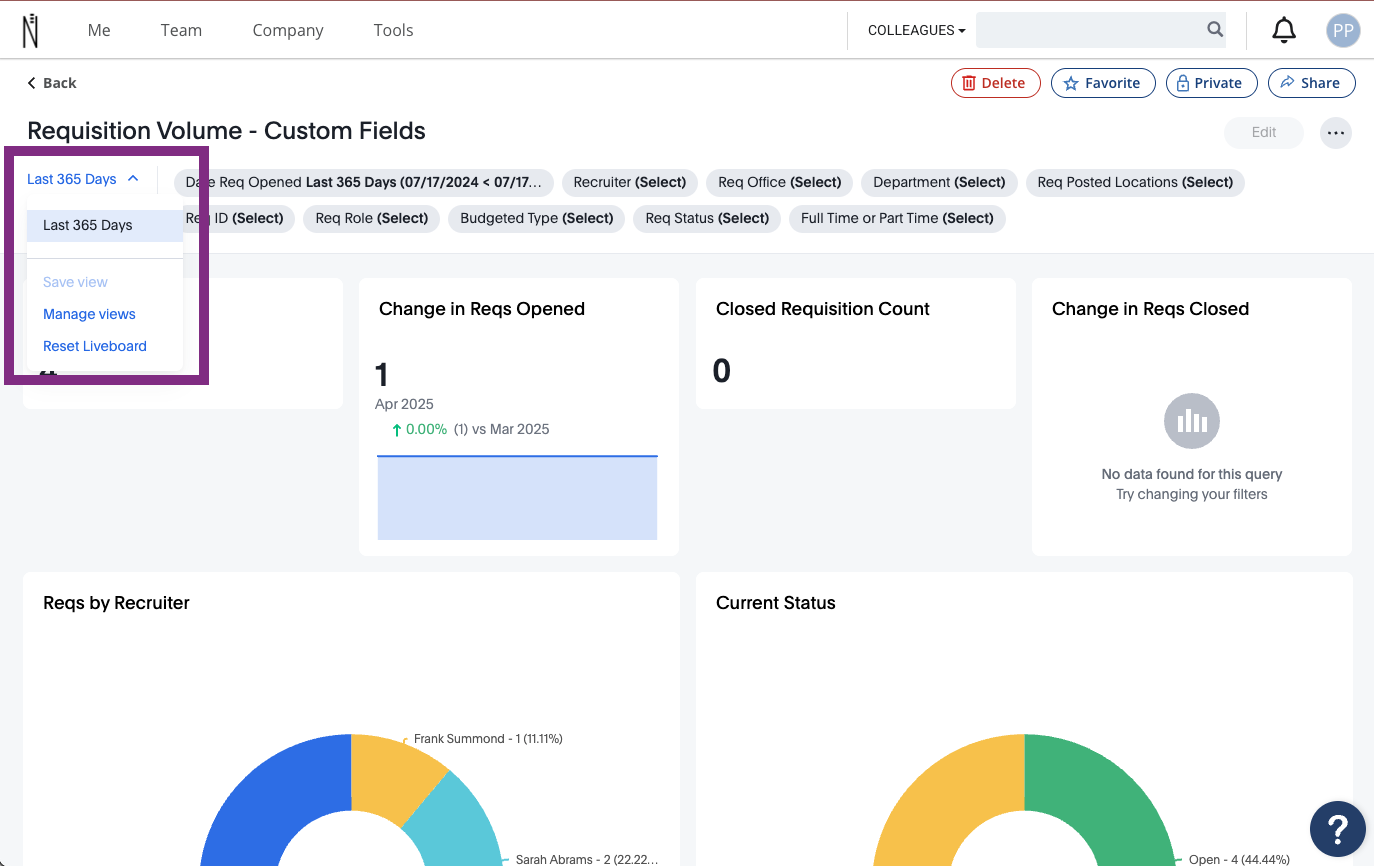The width and height of the screenshot is (1374, 866).
Task: Expand the COLLEAGUES search scope dropdown
Action: 916,30
